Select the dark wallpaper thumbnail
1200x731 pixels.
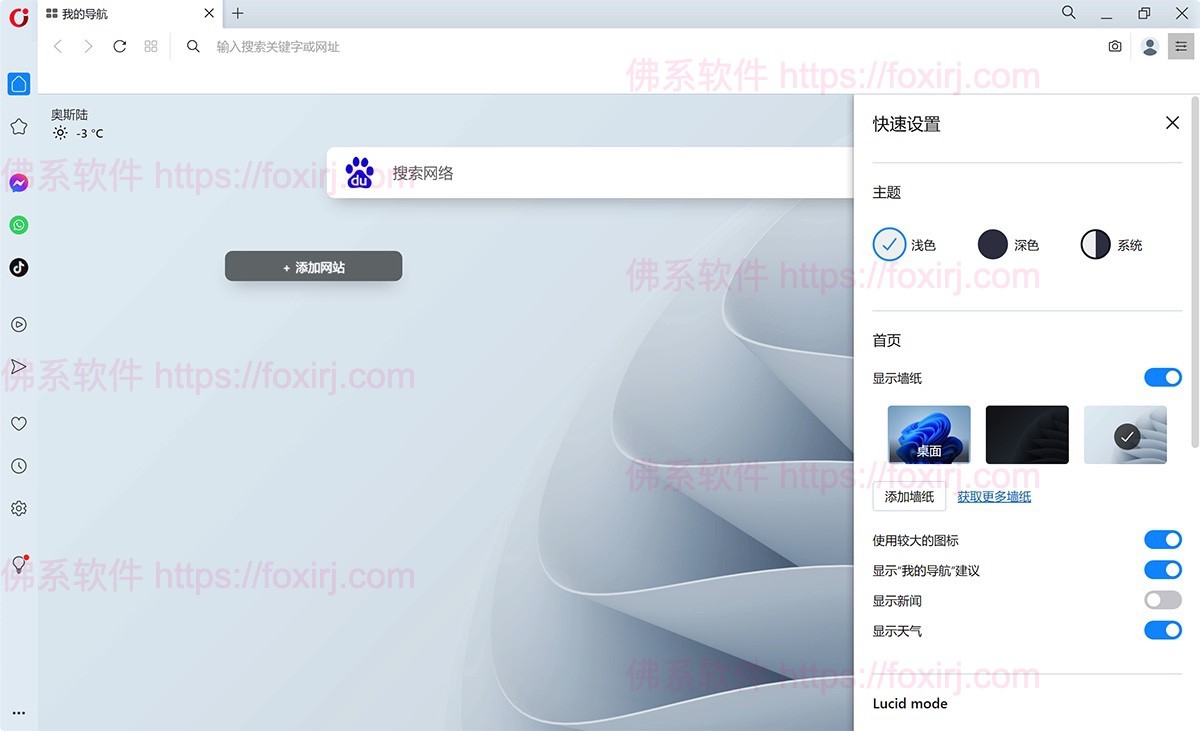pyautogui.click(x=1027, y=434)
